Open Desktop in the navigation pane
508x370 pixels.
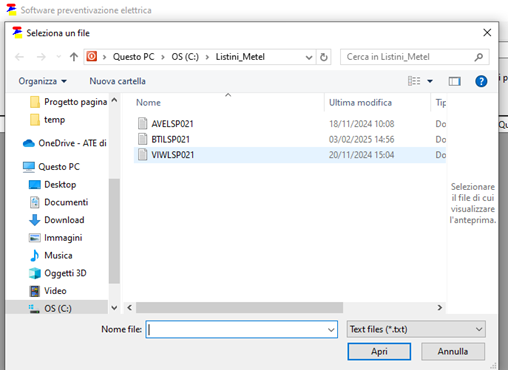pyautogui.click(x=52, y=184)
